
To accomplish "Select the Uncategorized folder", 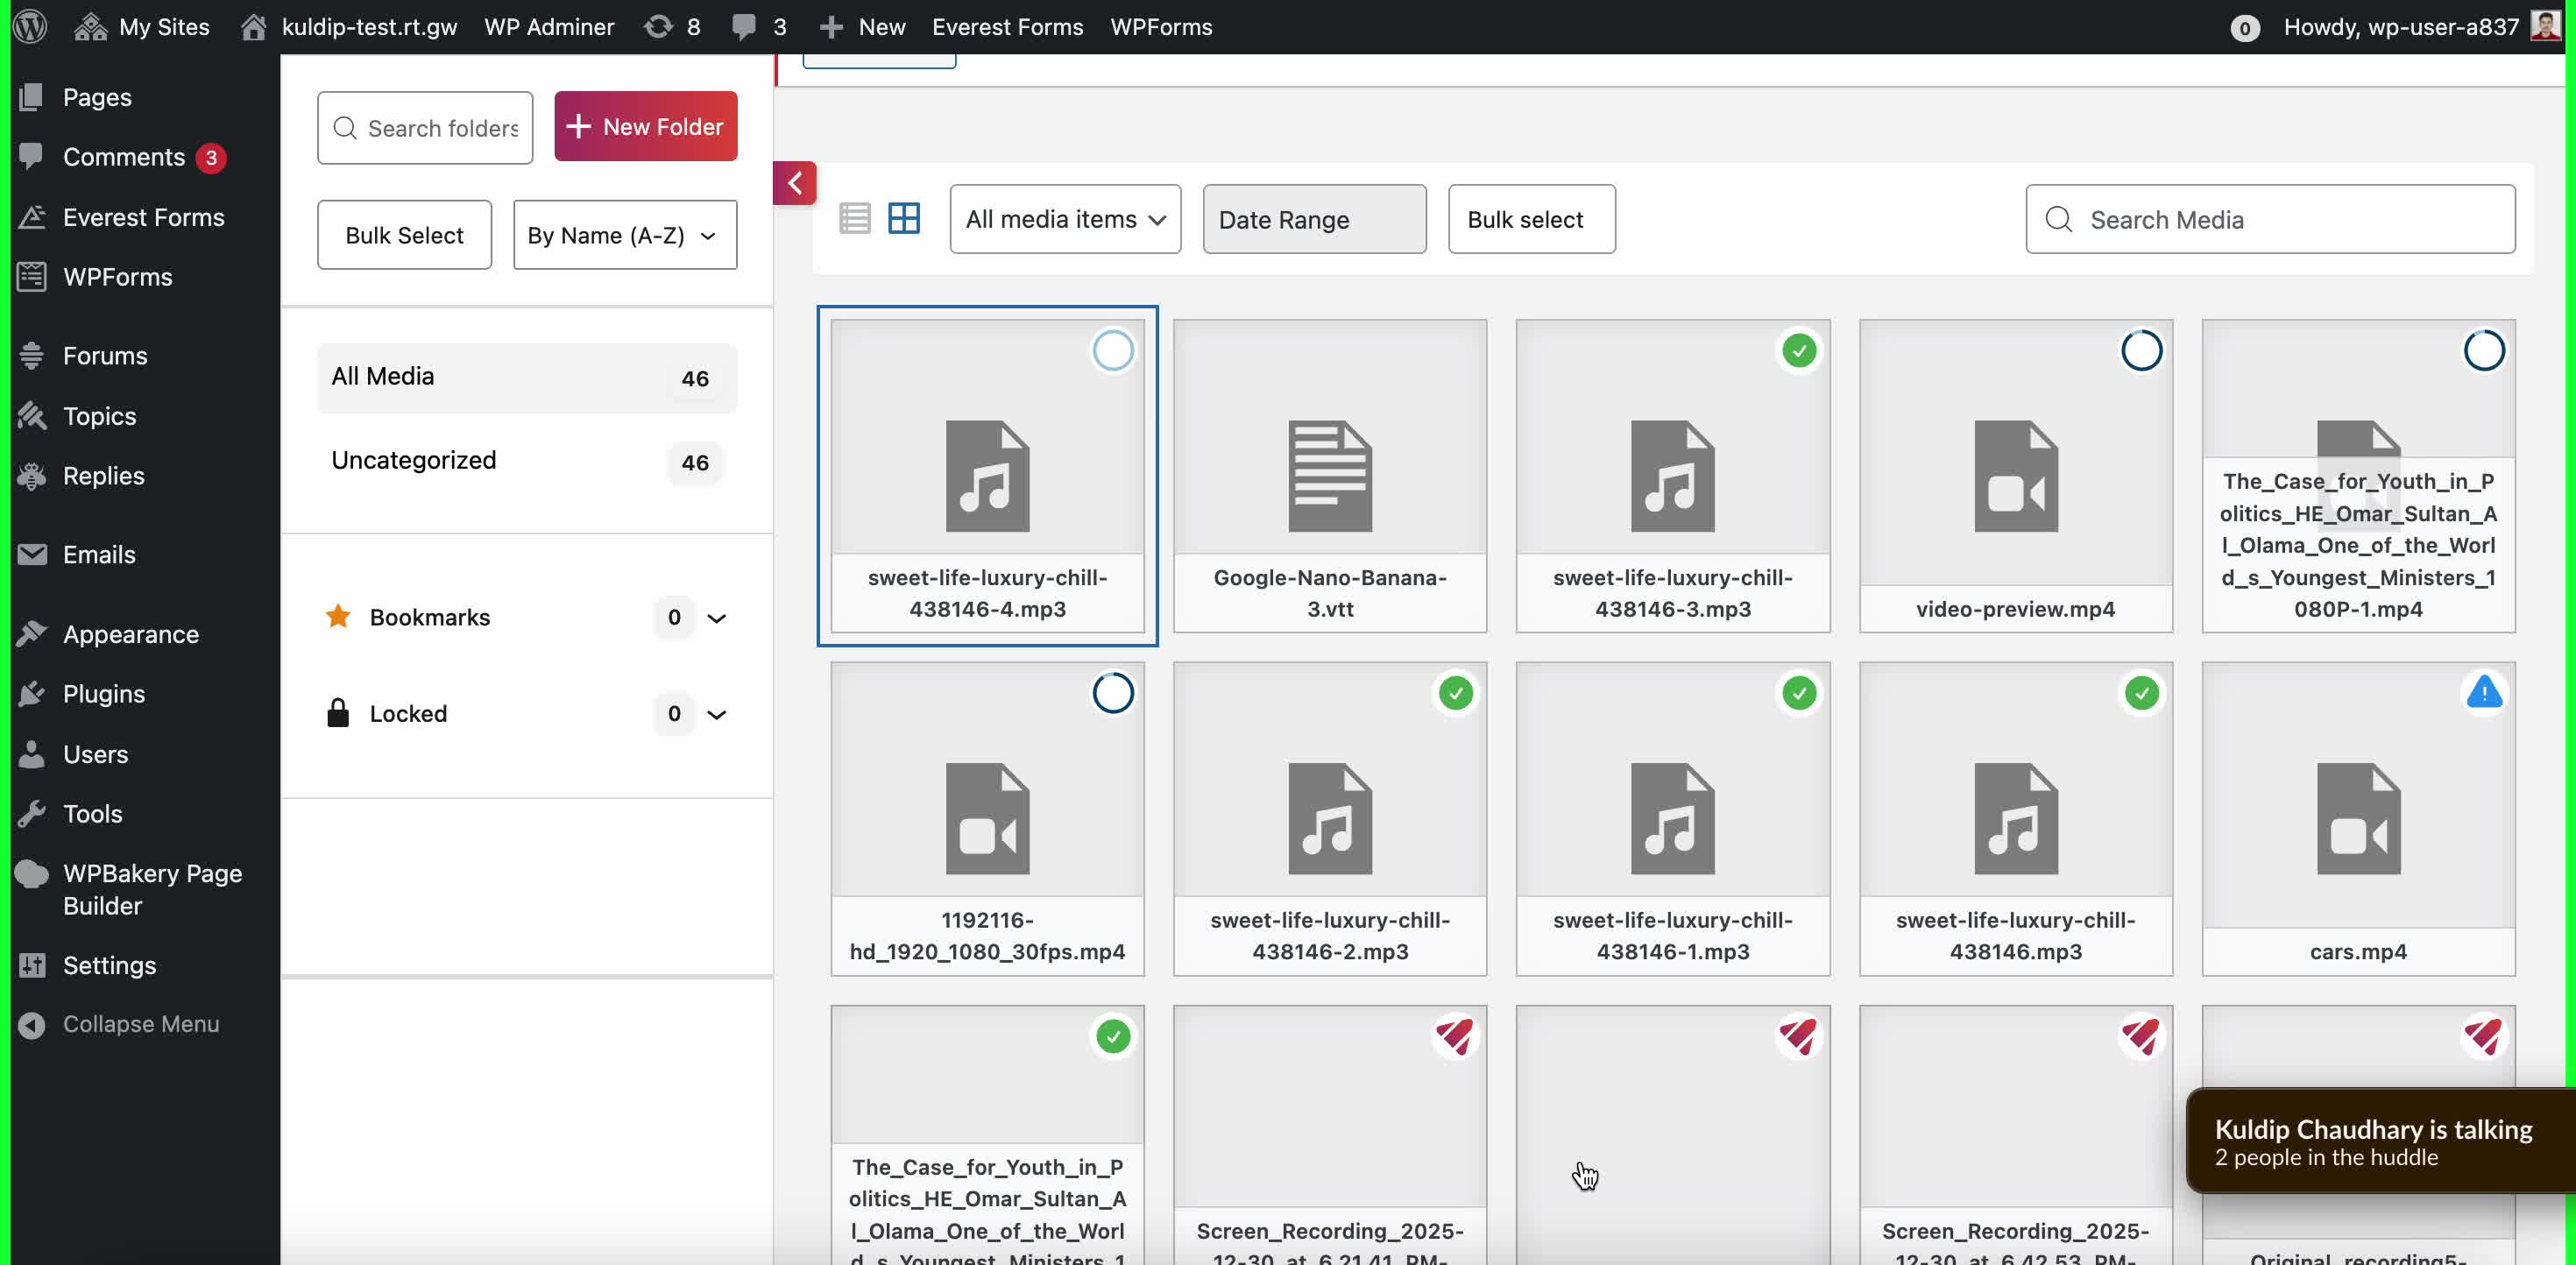I will [413, 460].
